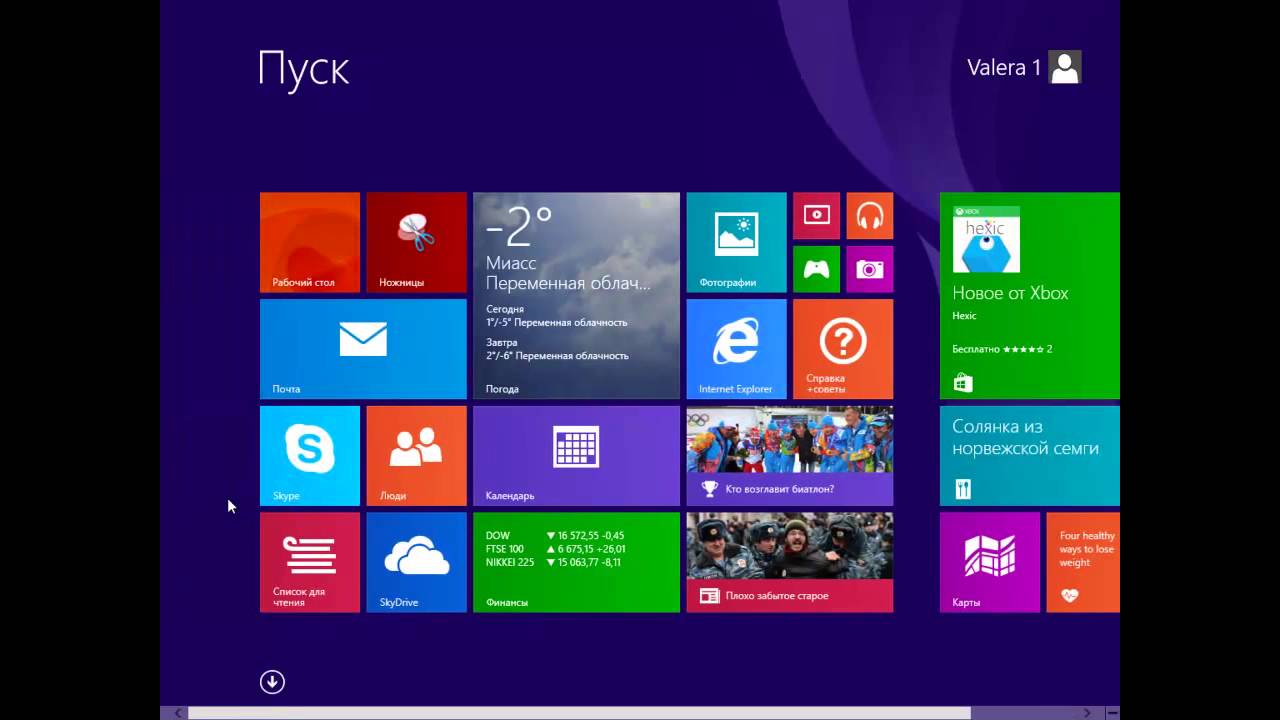Open the small Camera tile

[870, 269]
